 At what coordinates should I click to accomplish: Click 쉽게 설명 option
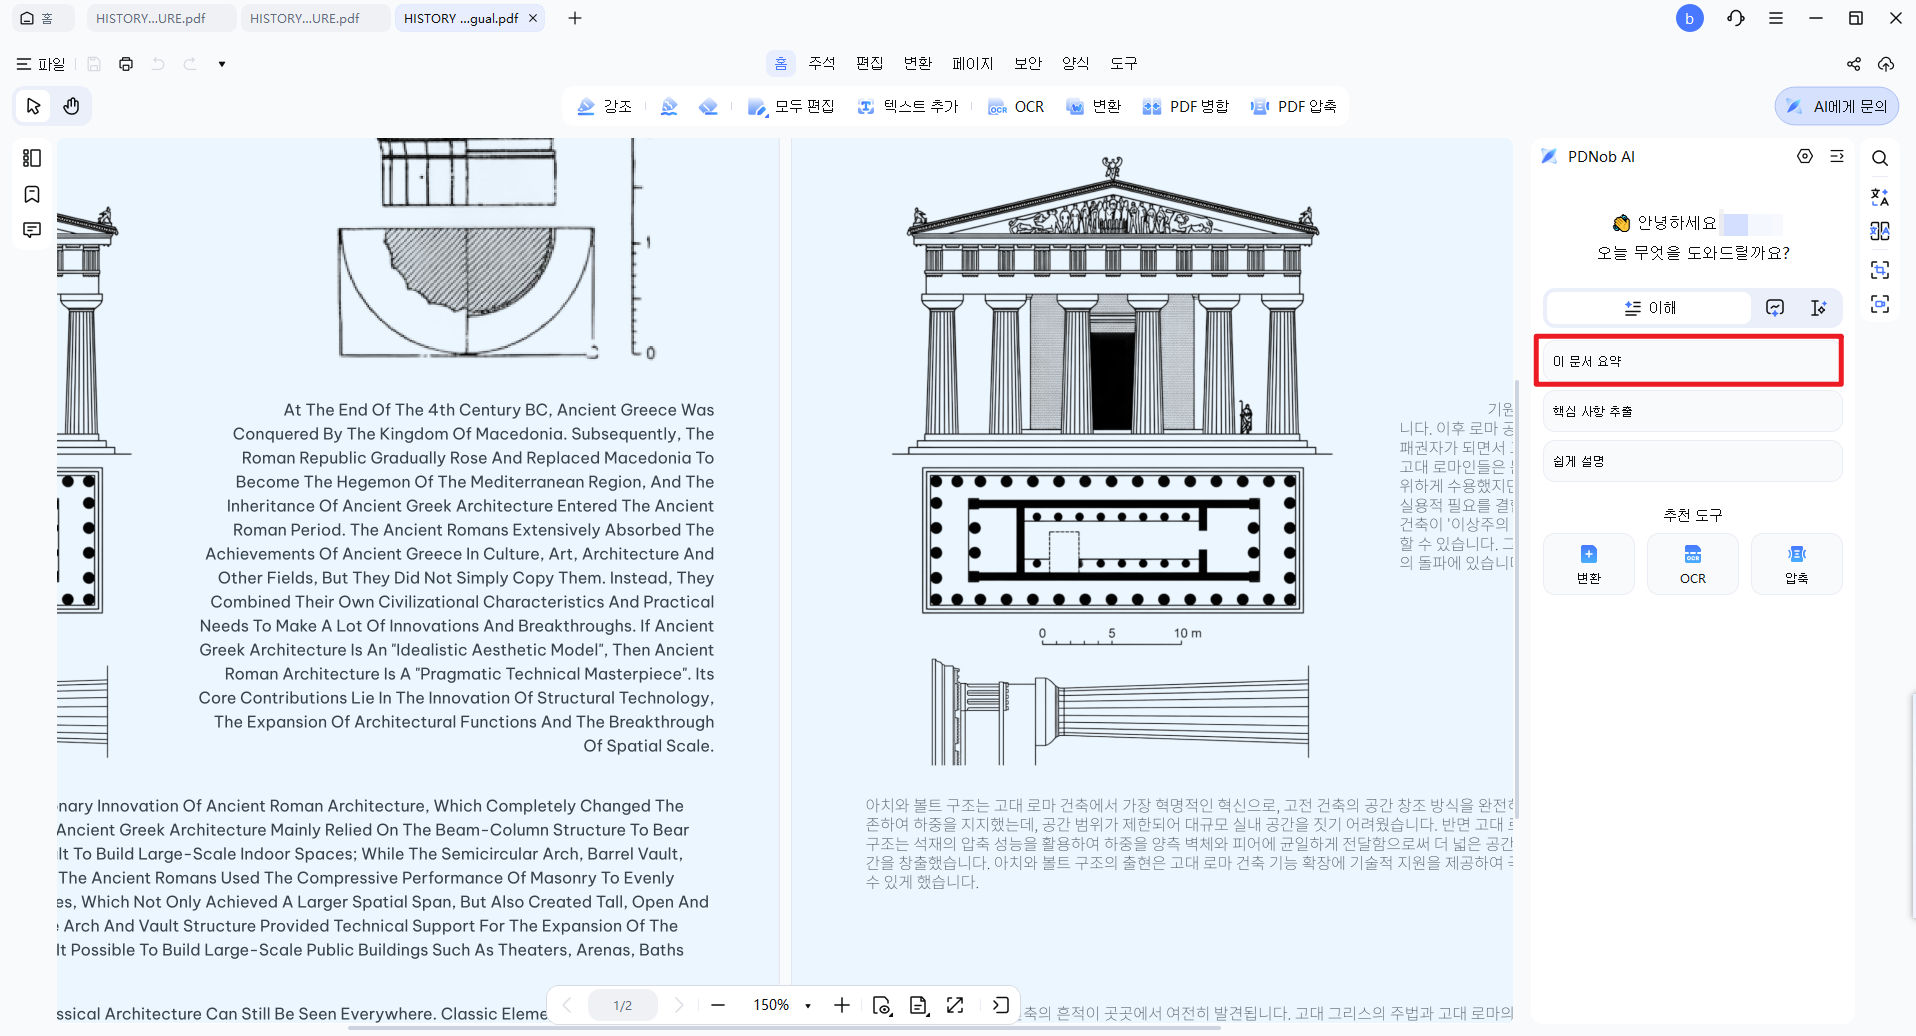pos(1692,461)
